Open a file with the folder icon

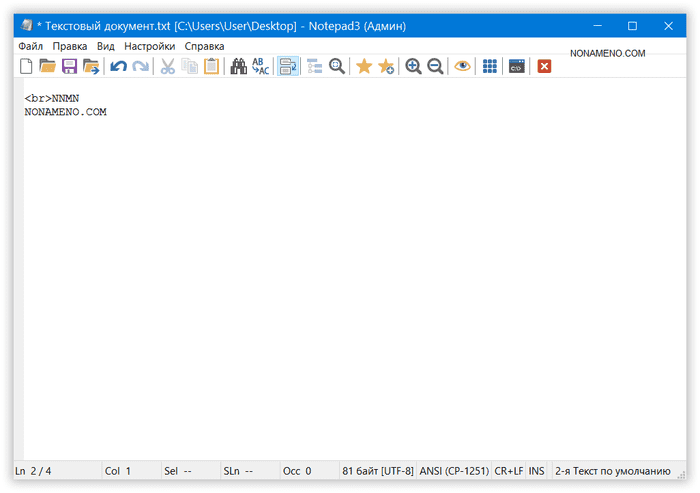[x=47, y=66]
